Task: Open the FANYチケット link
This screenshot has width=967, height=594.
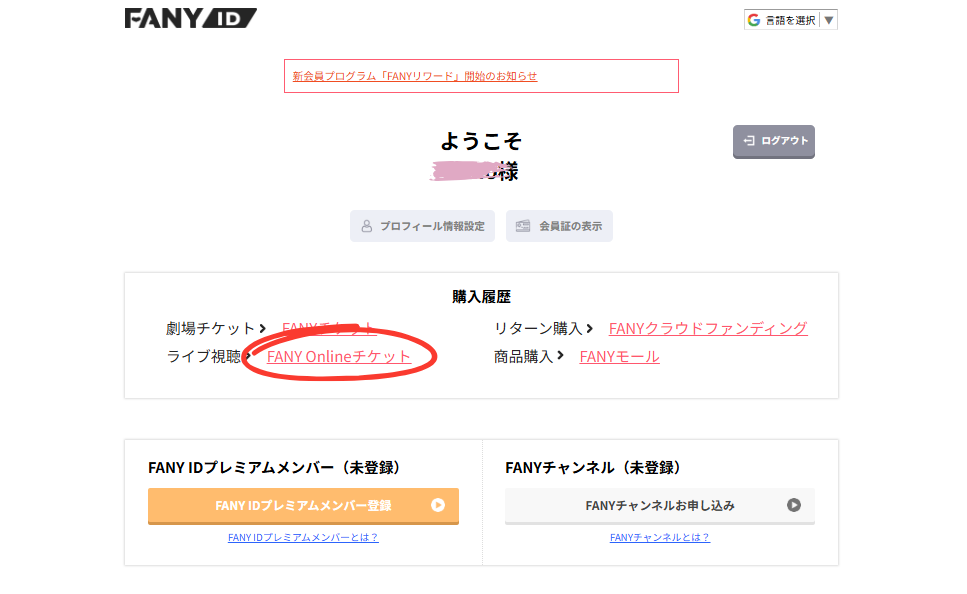Action: coord(329,328)
